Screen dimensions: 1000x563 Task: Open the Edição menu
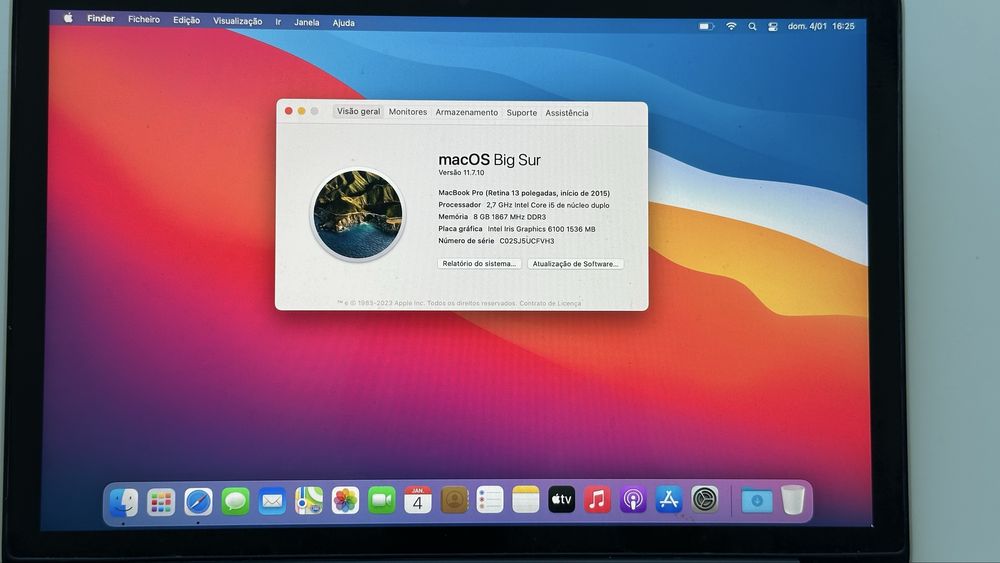pyautogui.click(x=186, y=20)
